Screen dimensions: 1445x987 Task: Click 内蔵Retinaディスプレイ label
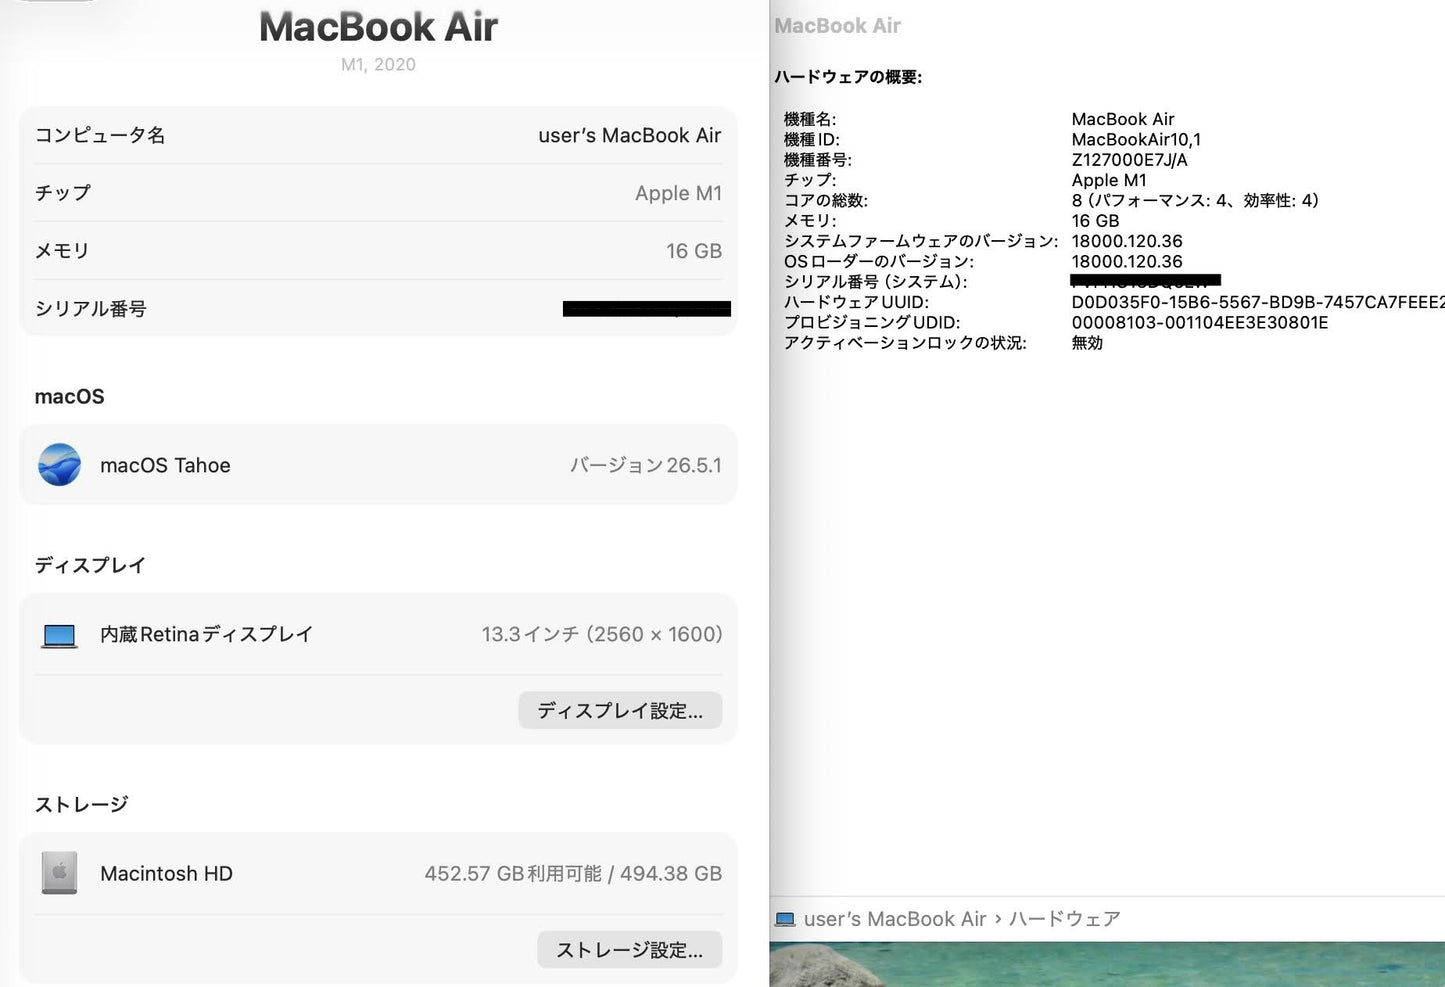tap(206, 634)
